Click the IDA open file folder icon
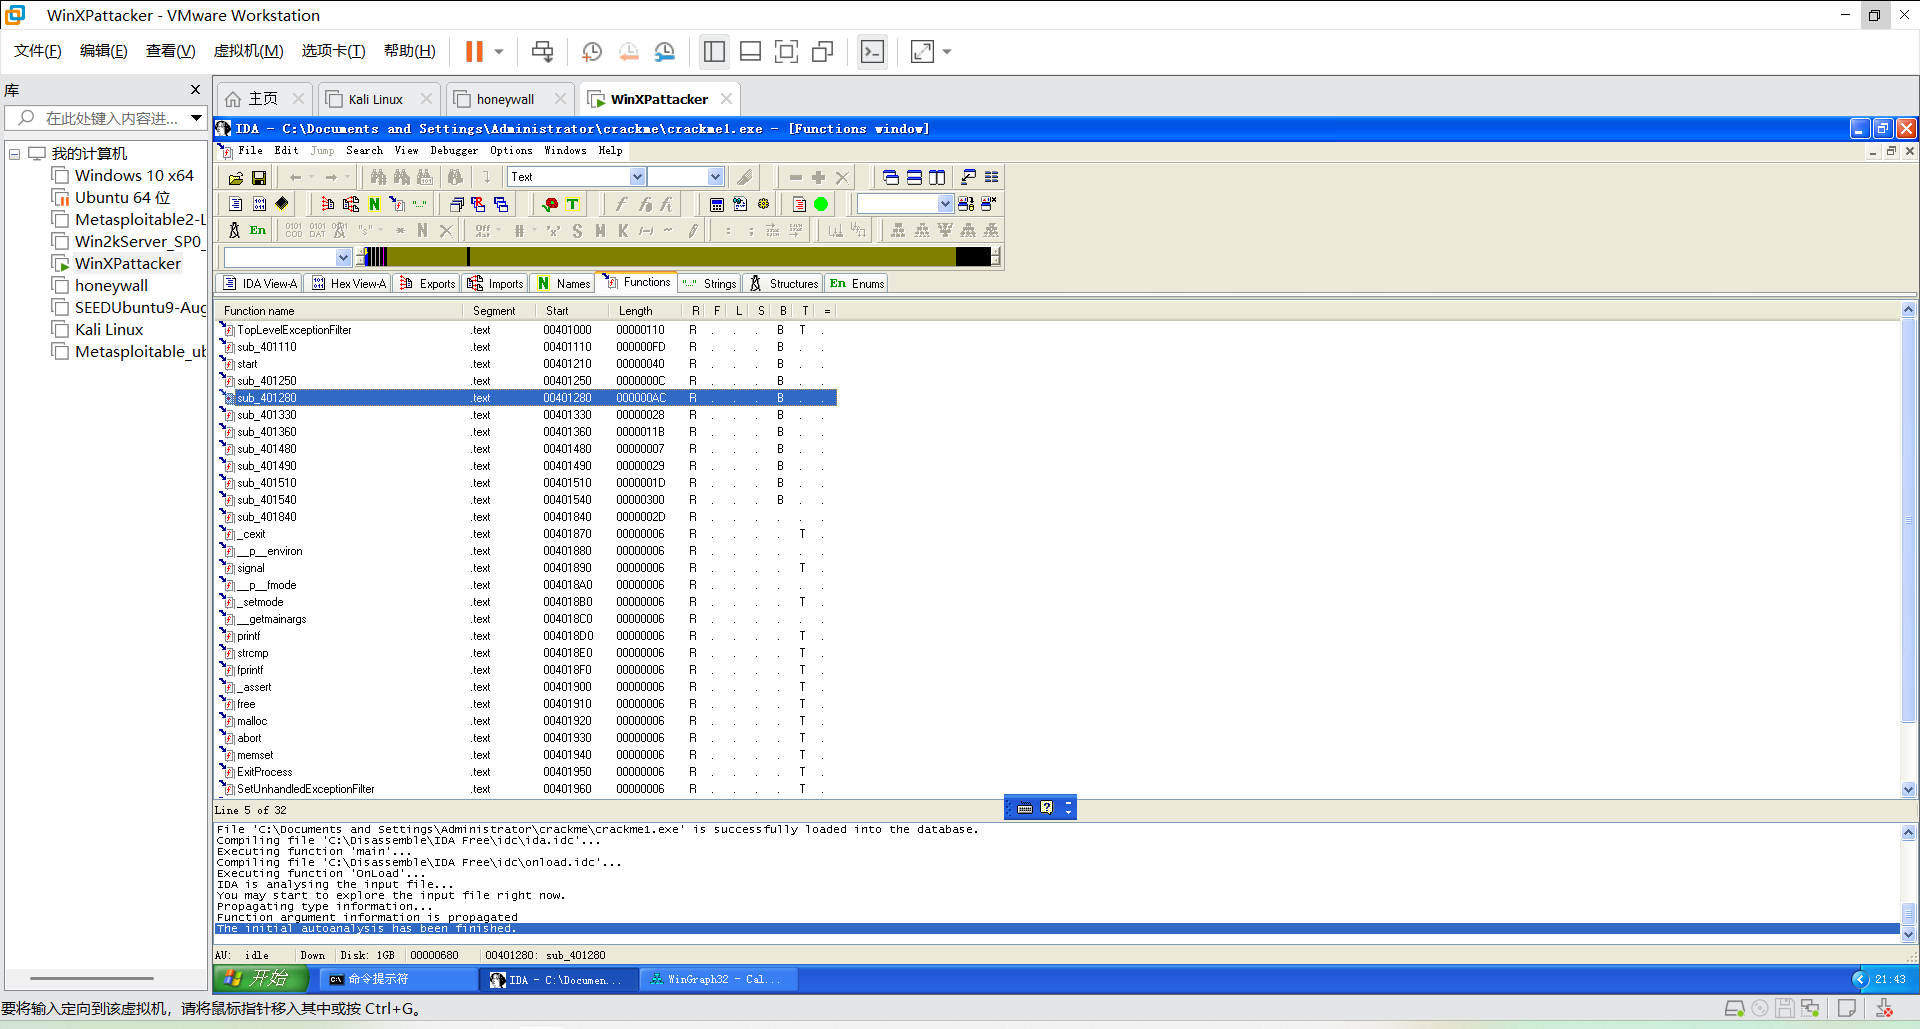This screenshot has width=1920, height=1029. pos(235,178)
